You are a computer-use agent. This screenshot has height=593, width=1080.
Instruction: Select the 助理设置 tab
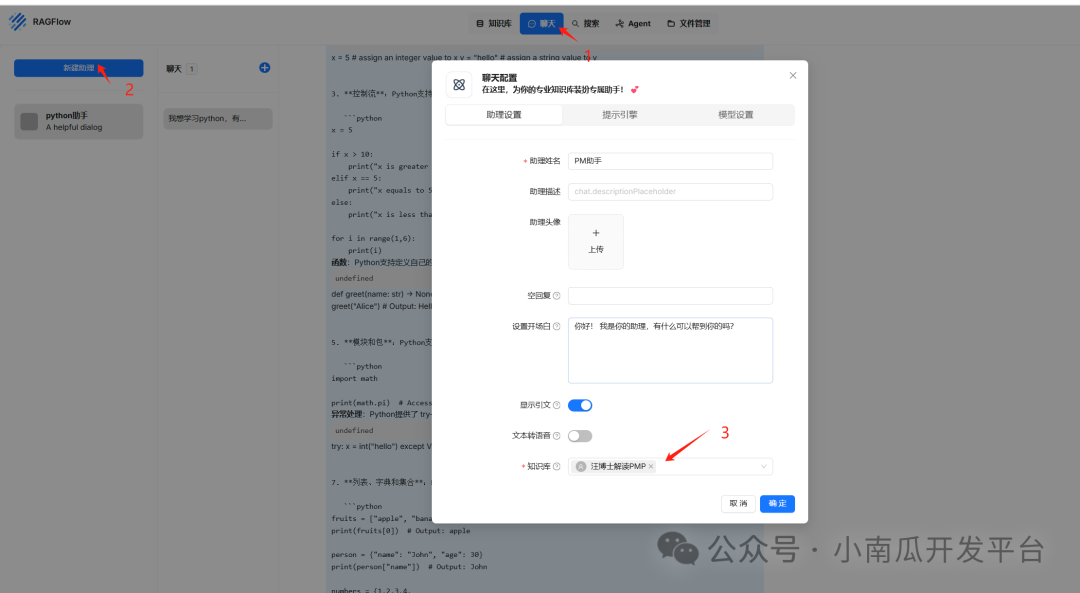click(504, 115)
